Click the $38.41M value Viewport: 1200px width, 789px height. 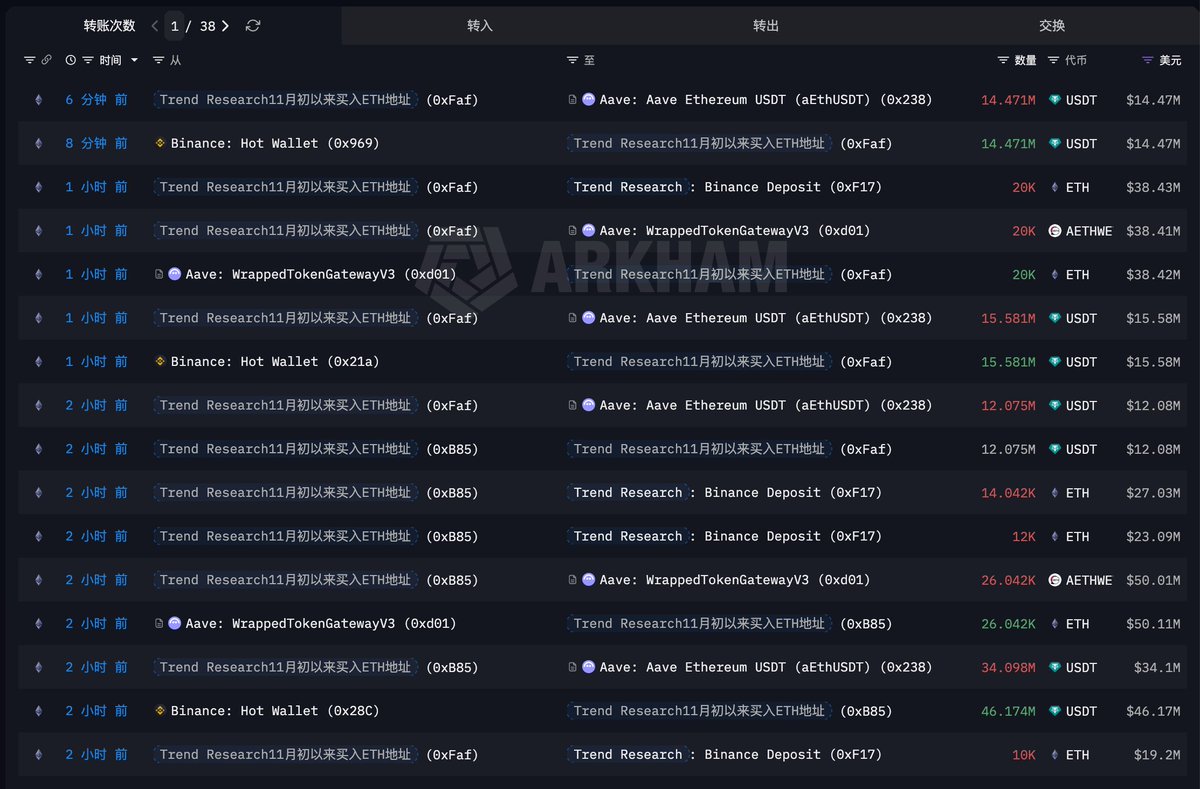click(1153, 231)
